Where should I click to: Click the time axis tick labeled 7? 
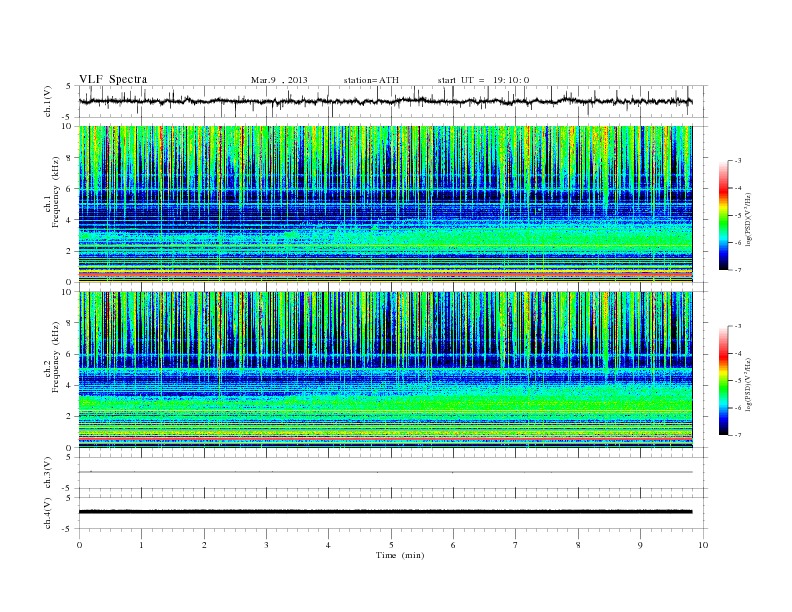pos(516,545)
